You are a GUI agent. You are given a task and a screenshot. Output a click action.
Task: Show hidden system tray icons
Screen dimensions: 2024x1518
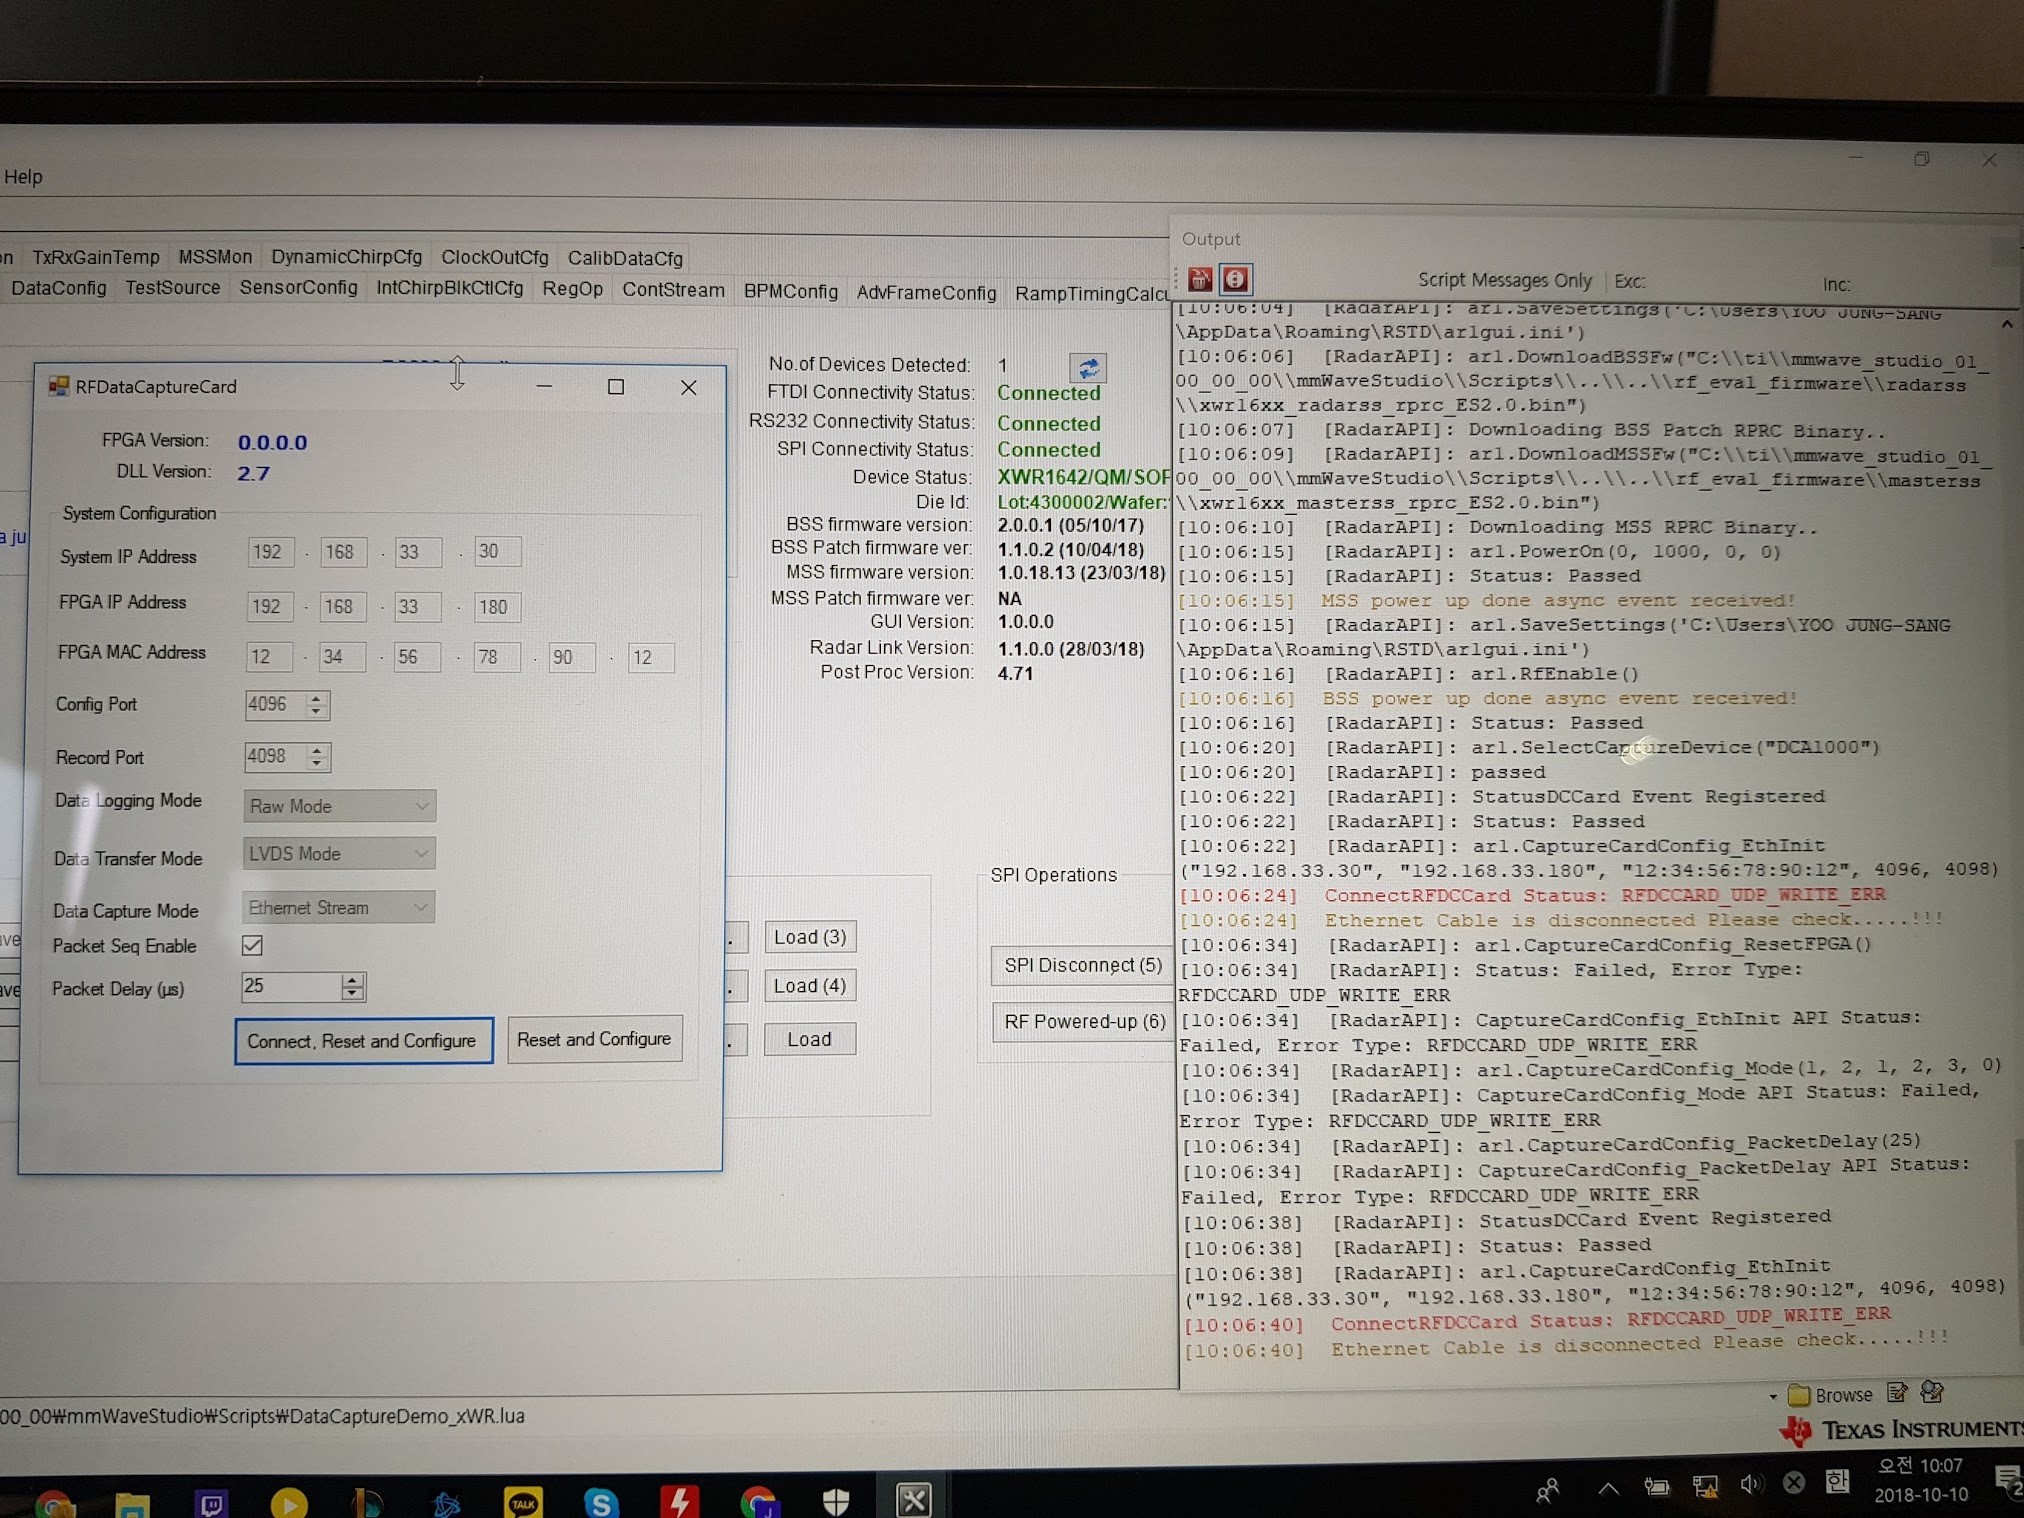click(x=1608, y=1488)
